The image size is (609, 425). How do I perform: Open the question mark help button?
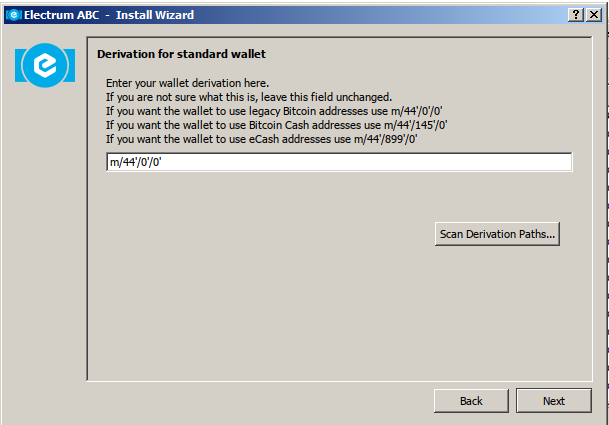coord(576,15)
